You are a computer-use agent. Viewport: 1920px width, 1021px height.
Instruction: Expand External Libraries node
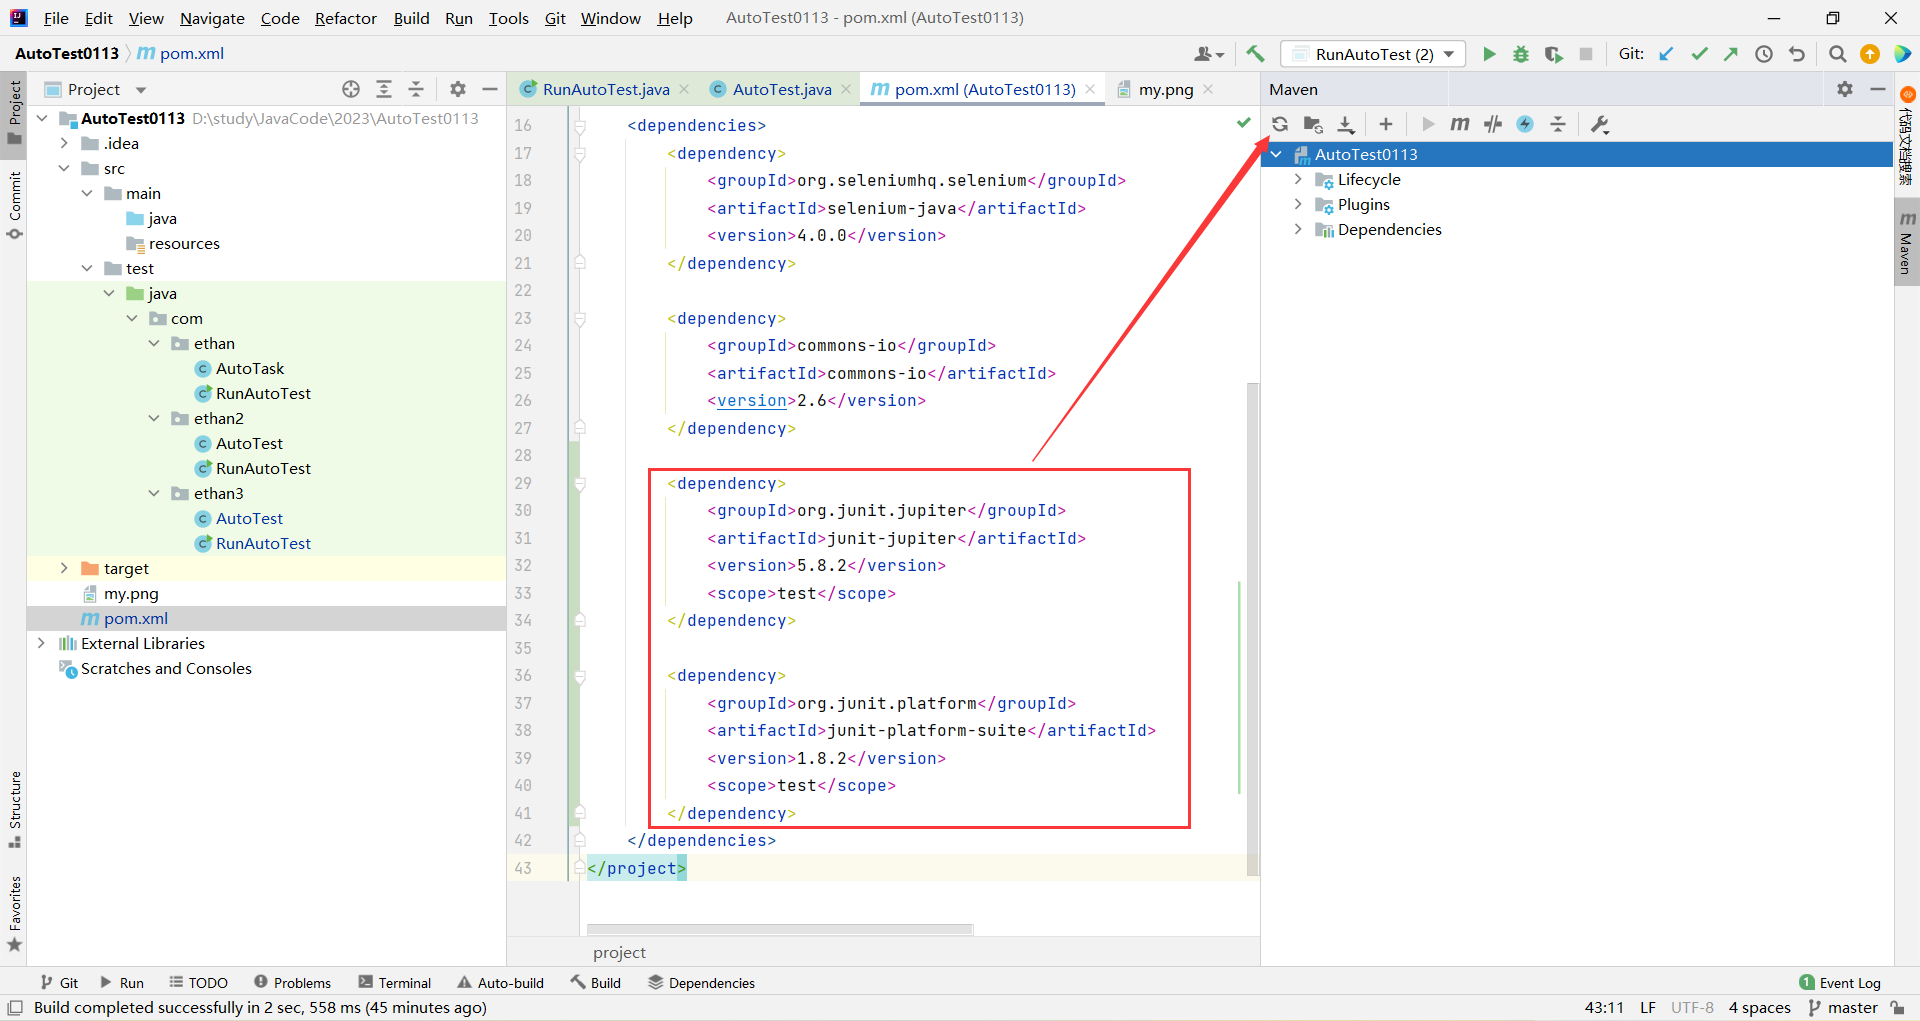point(41,643)
